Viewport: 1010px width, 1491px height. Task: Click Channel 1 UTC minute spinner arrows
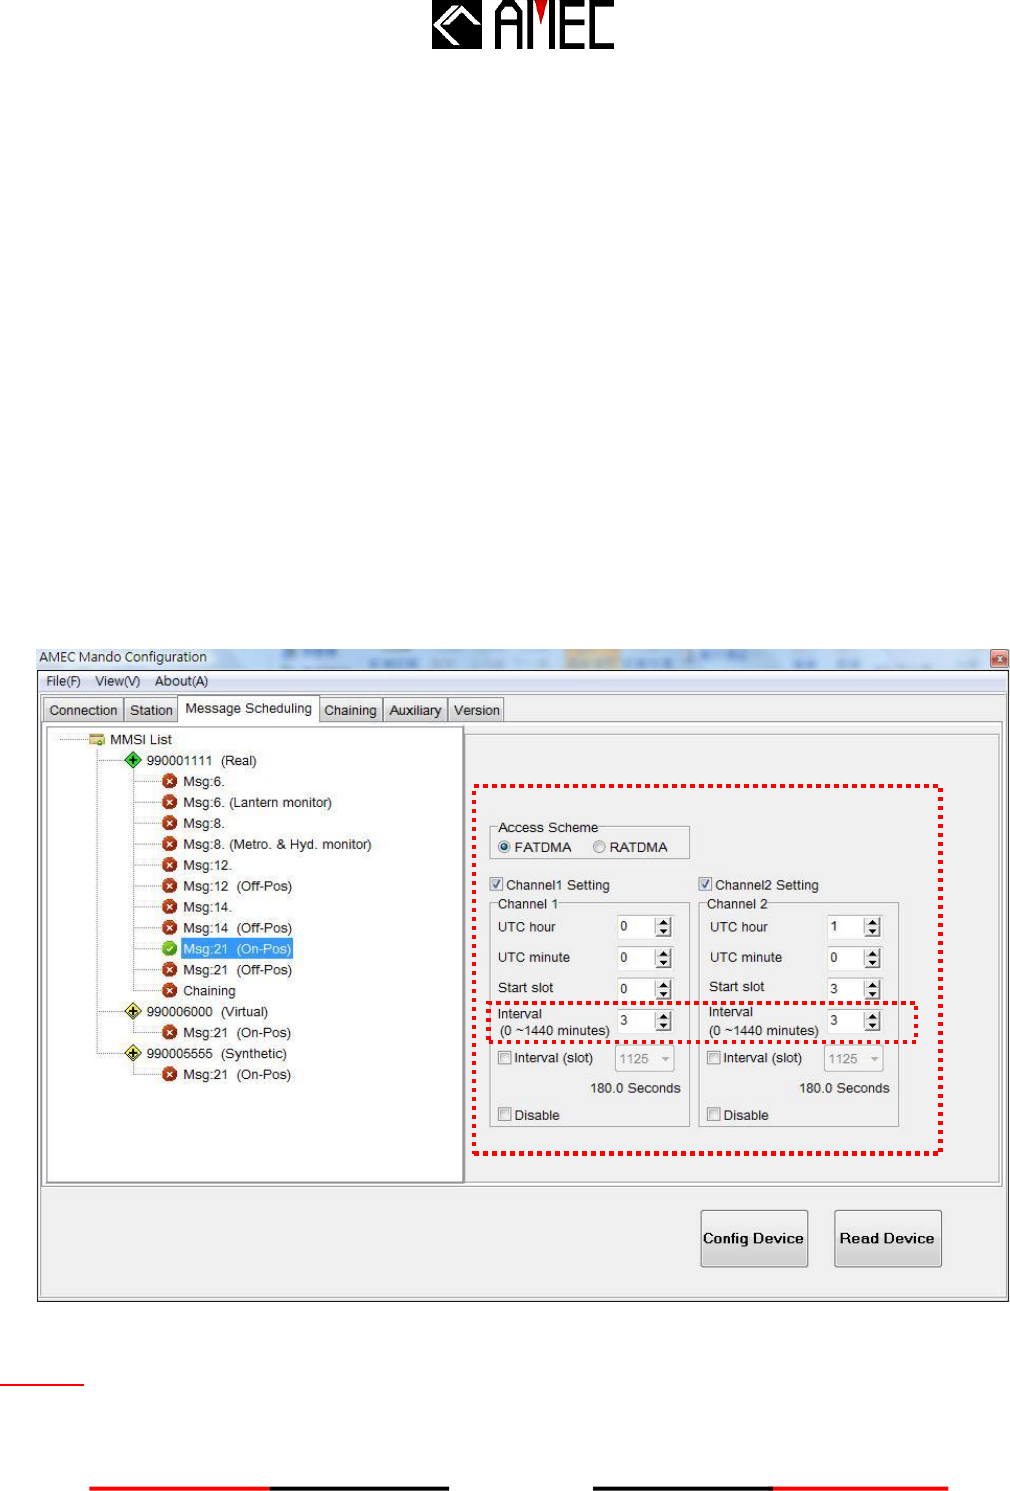pyautogui.click(x=663, y=958)
